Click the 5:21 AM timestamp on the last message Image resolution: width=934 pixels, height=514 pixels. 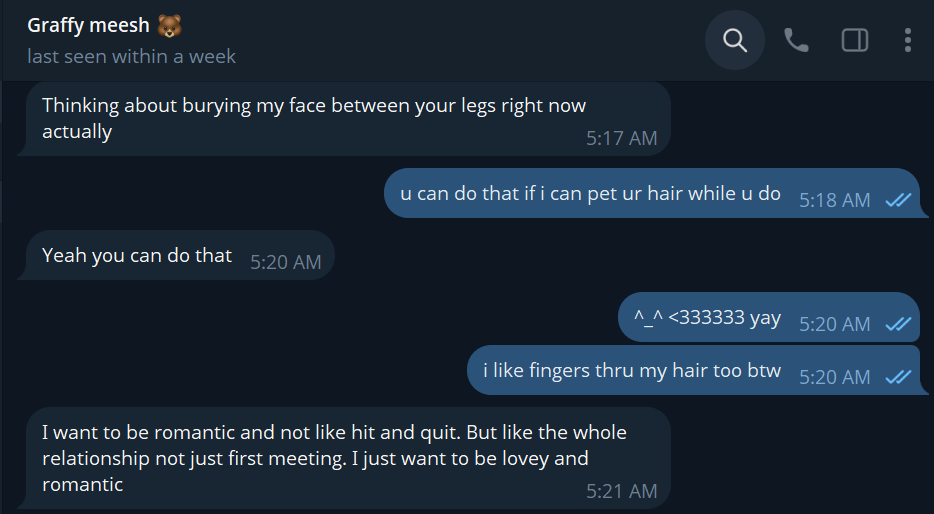pyautogui.click(x=621, y=491)
